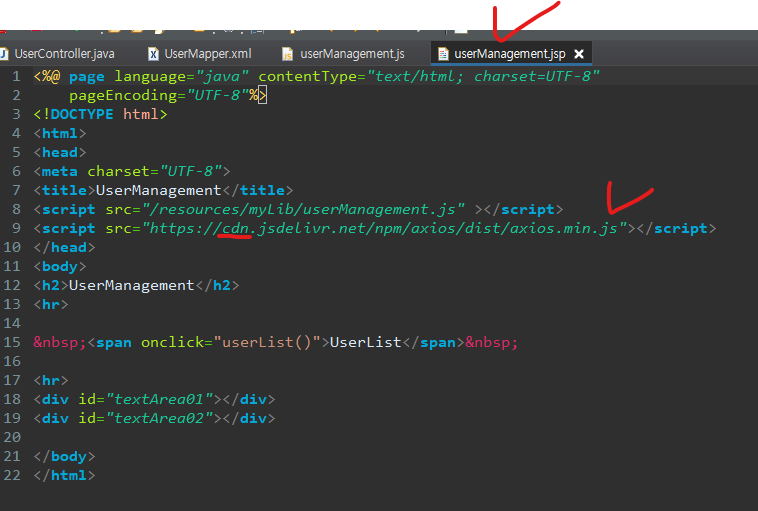758x511 pixels.
Task: Click the "userList()" handler string
Action: (x=267, y=342)
